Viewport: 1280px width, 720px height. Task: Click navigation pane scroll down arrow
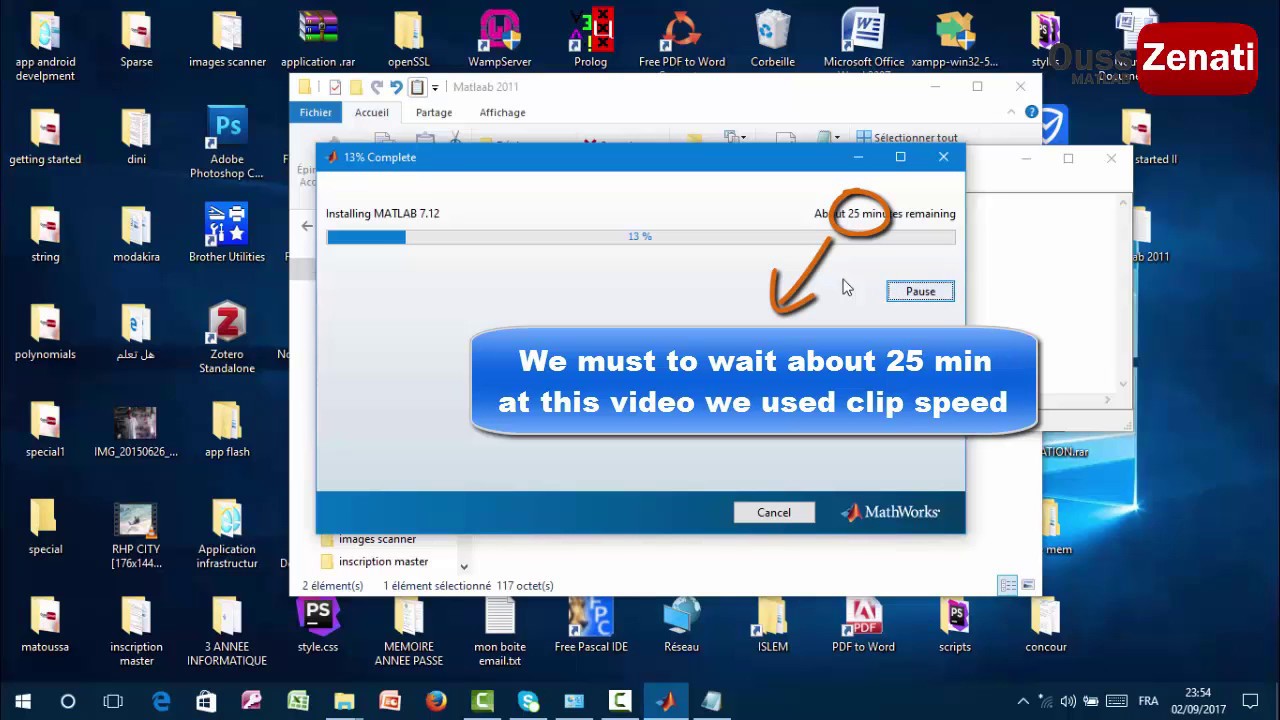[463, 567]
